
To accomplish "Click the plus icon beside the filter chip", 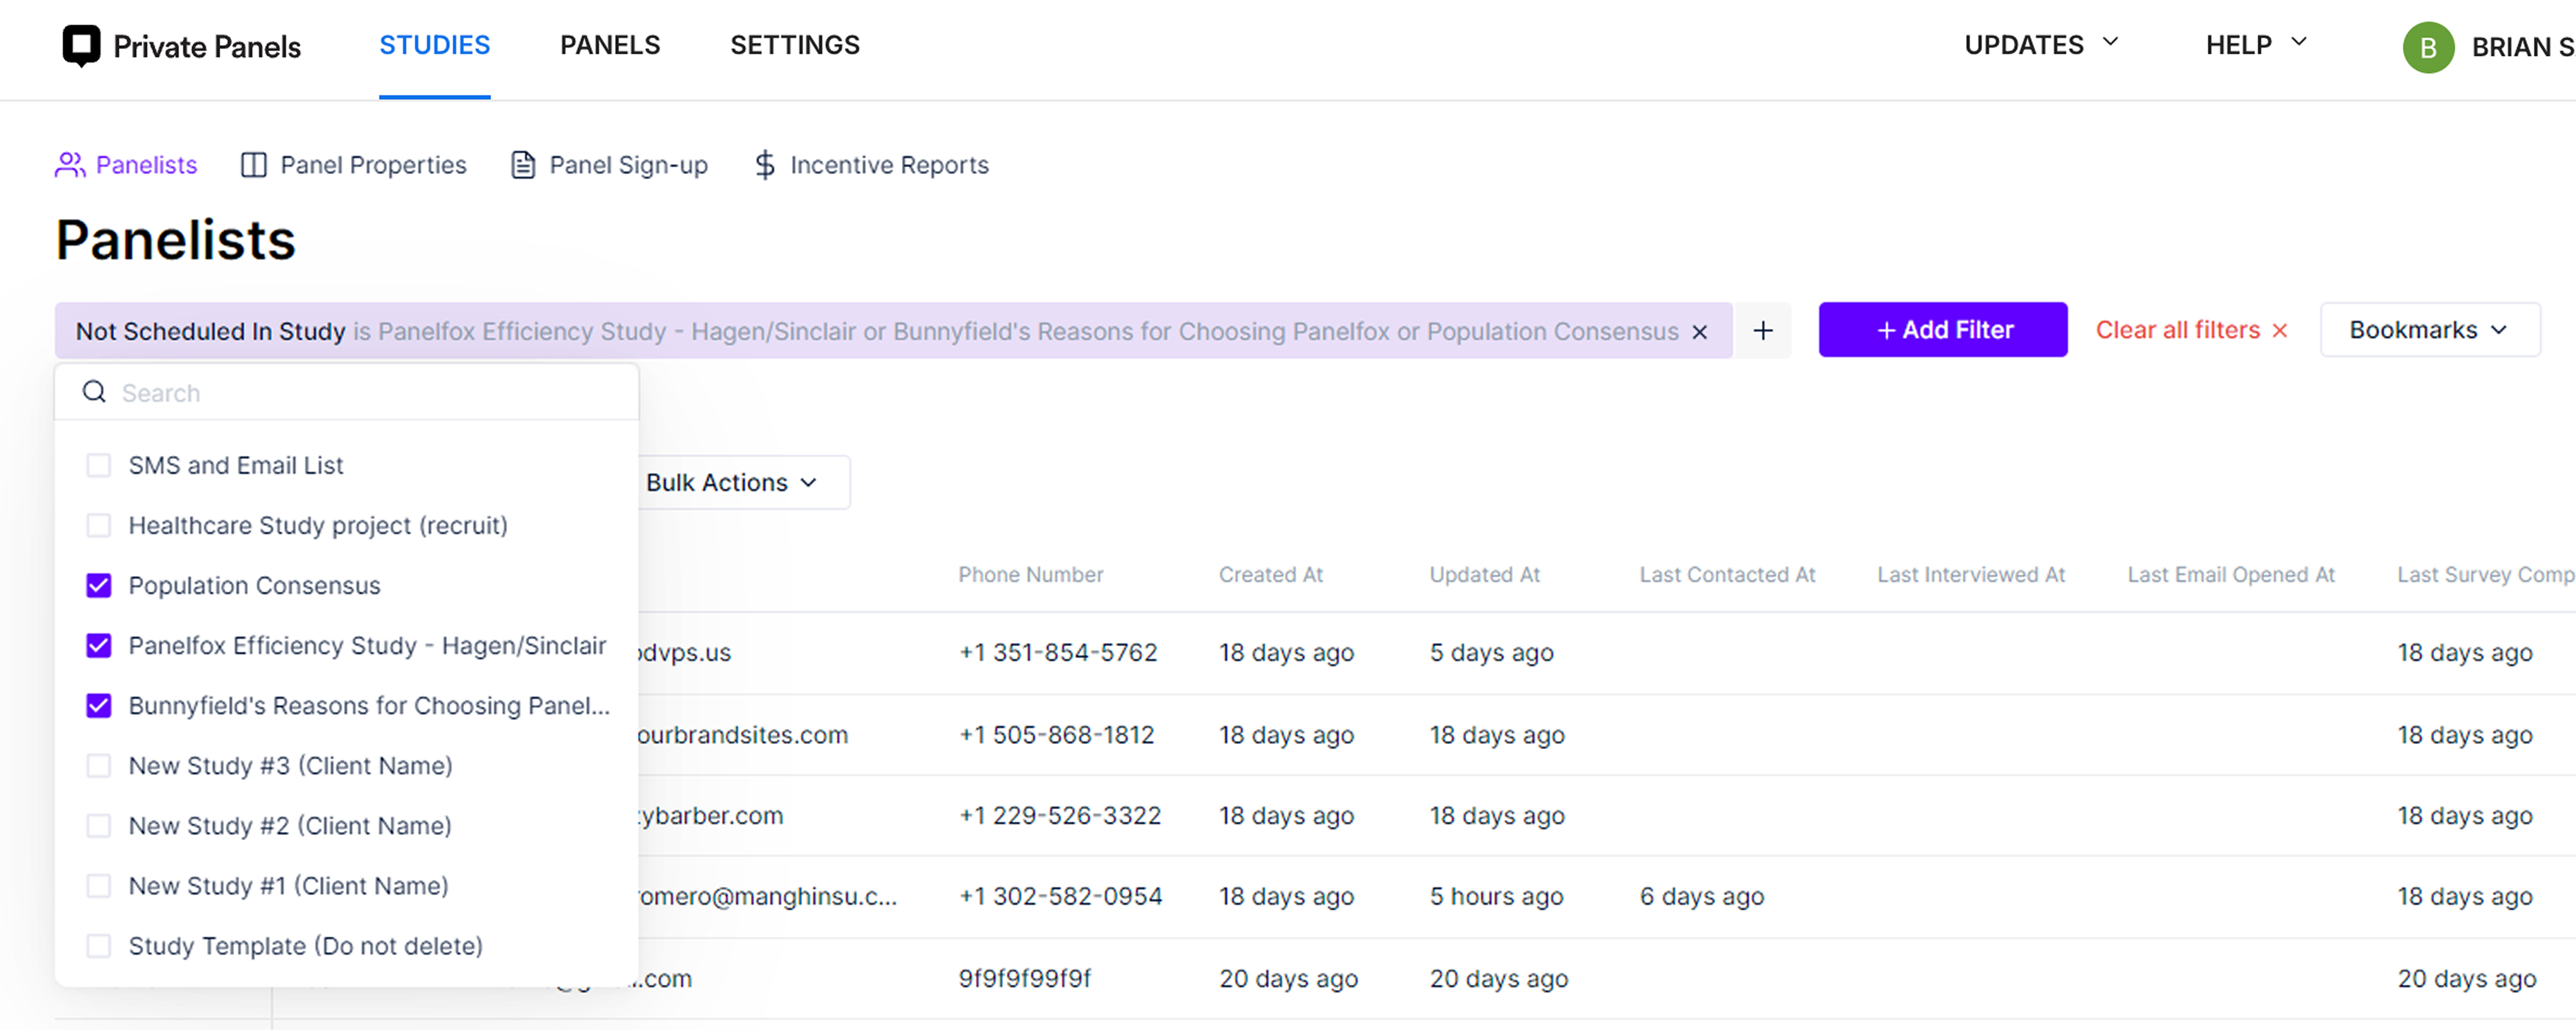I will tap(1763, 330).
